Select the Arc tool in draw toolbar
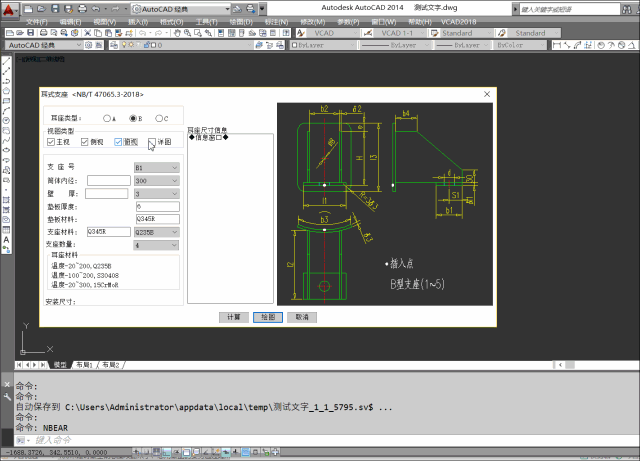This screenshot has height=461, width=640. pyautogui.click(x=6, y=110)
